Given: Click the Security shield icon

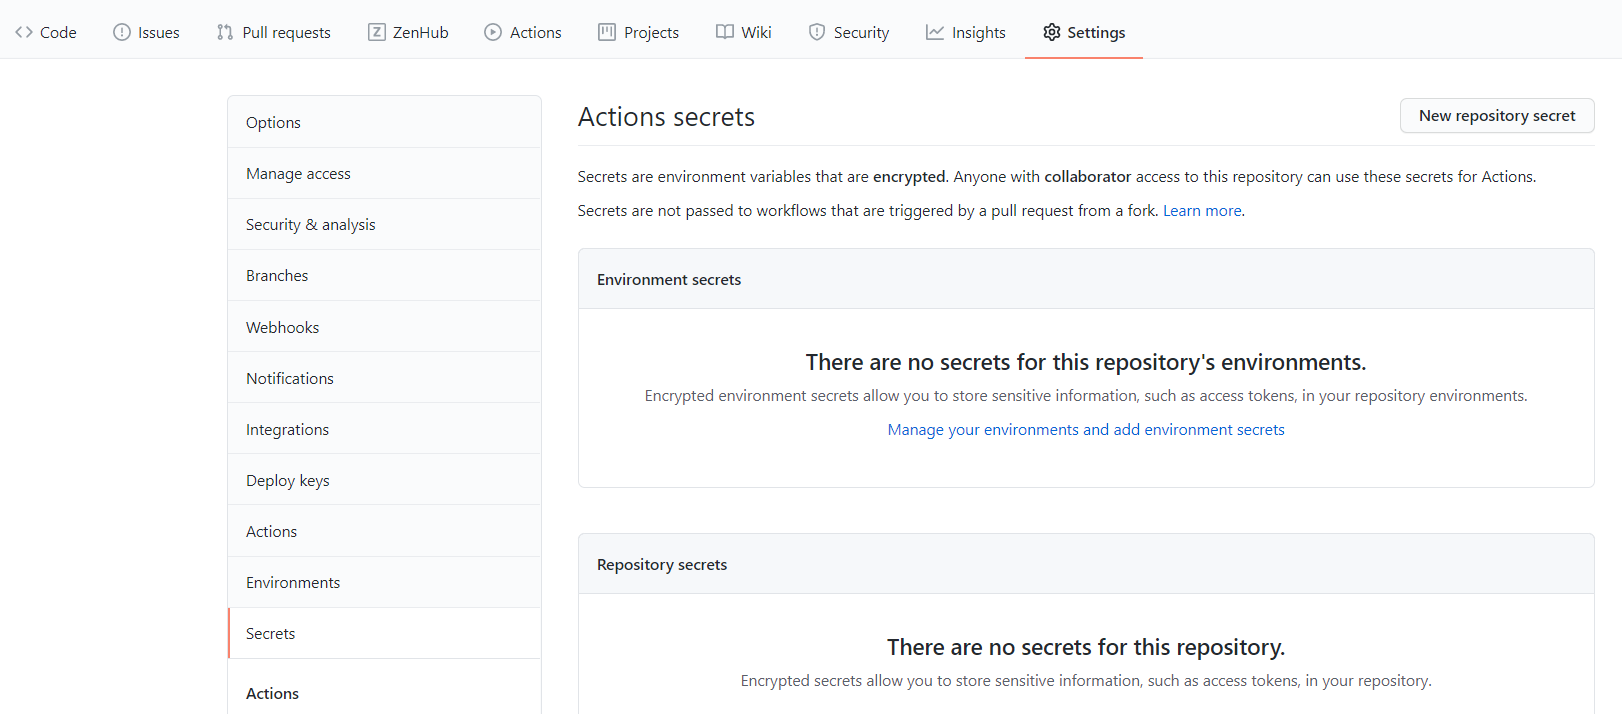Looking at the screenshot, I should [x=817, y=32].
